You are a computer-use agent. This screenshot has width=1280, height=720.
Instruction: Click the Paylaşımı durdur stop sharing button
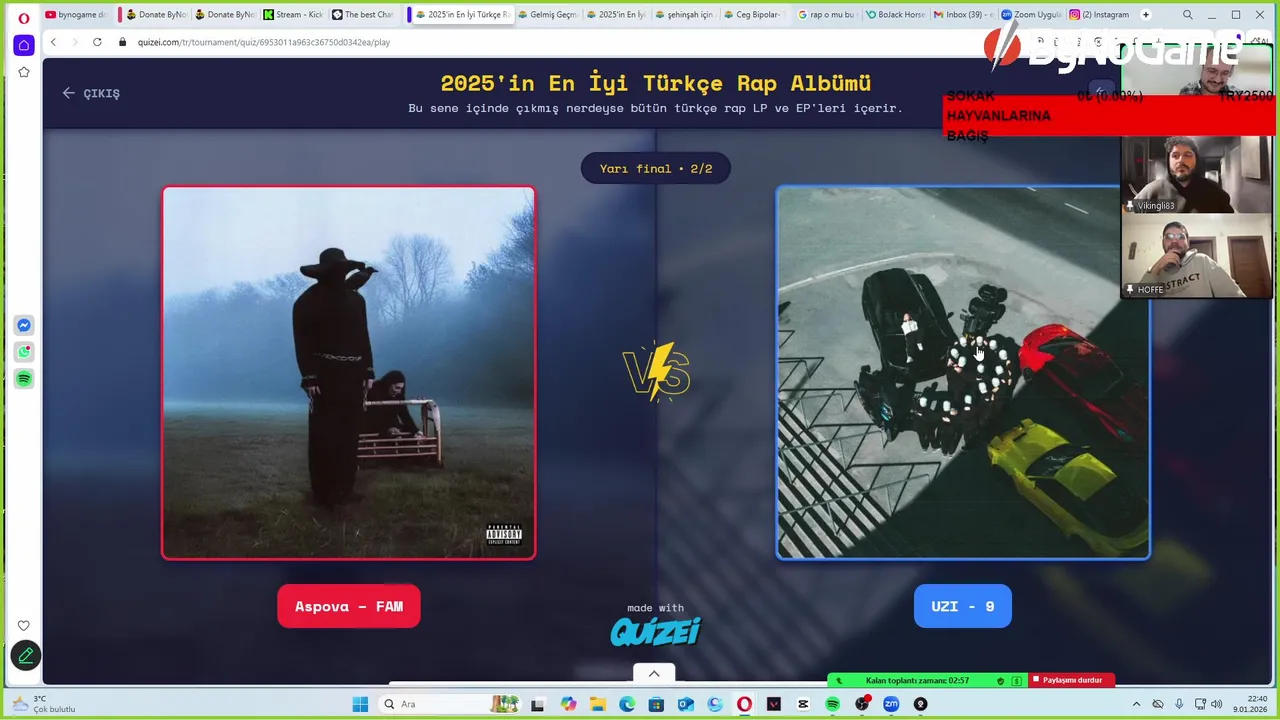(1071, 680)
